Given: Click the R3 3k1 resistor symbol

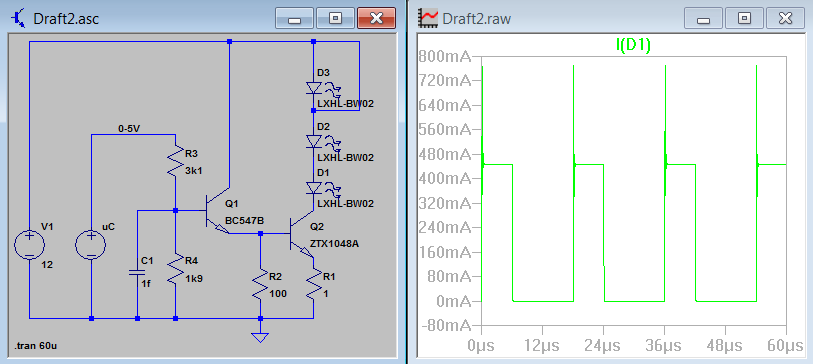Looking at the screenshot, I should [x=175, y=160].
